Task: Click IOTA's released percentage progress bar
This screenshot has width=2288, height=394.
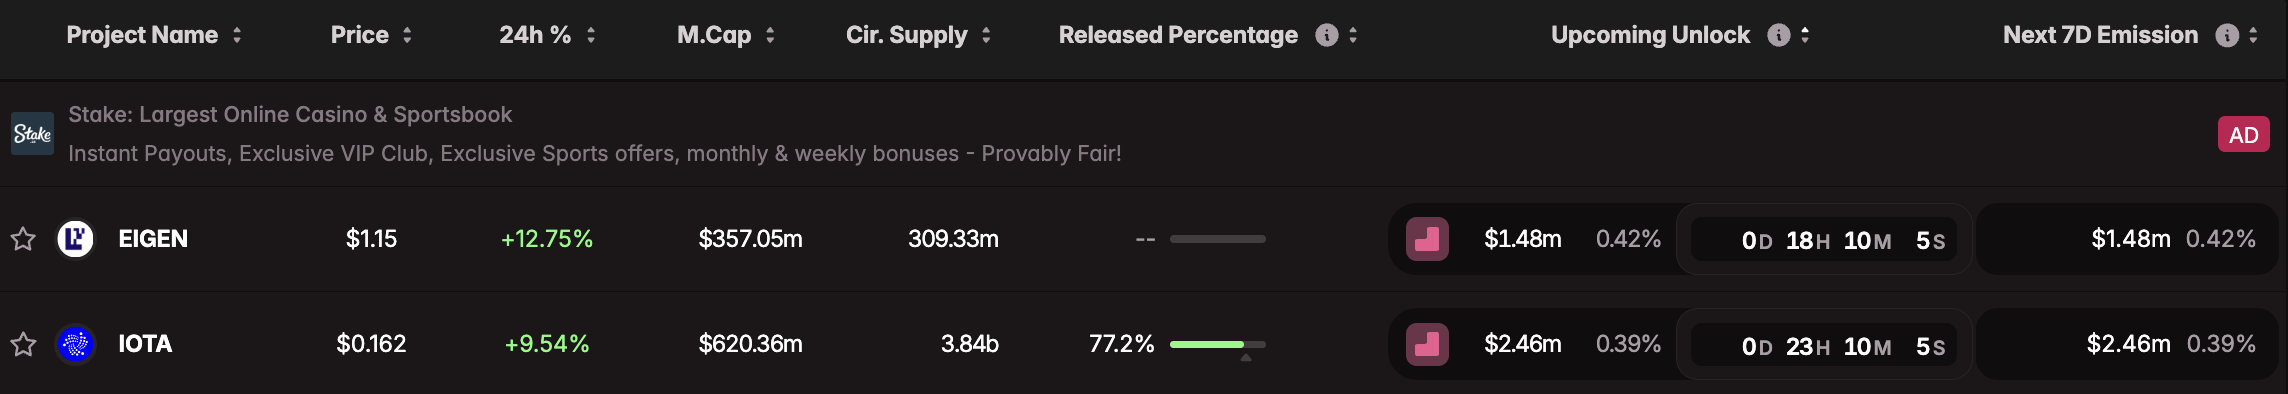Action: pos(1217,344)
